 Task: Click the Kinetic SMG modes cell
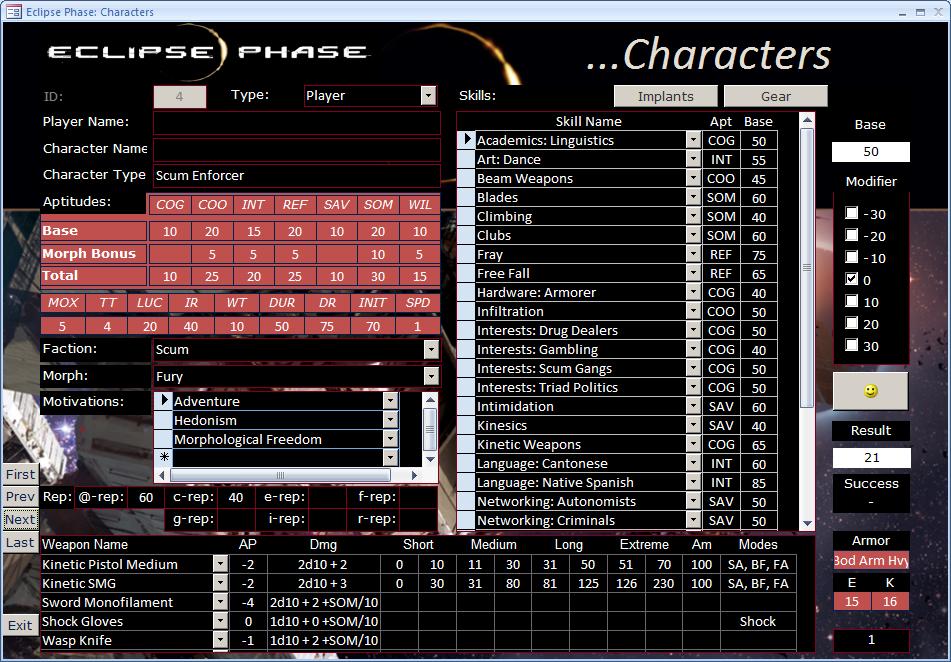coord(758,583)
